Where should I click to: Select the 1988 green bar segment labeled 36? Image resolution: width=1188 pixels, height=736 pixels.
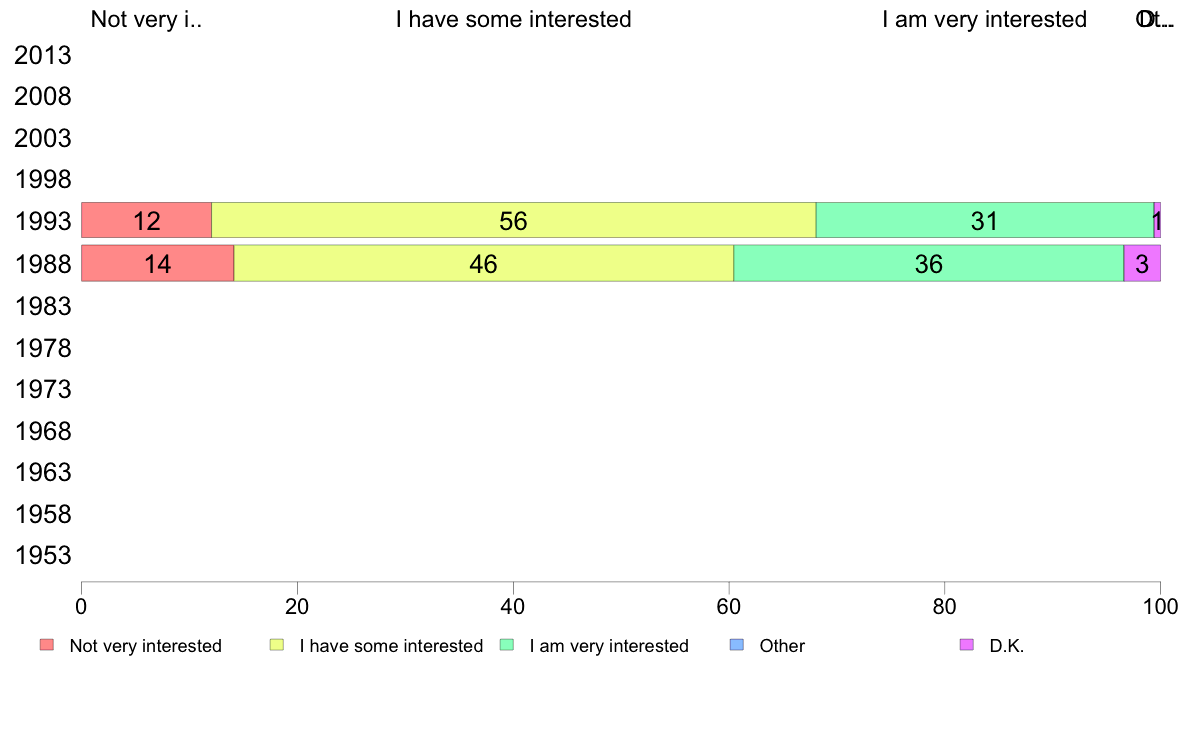pyautogui.click(x=928, y=264)
